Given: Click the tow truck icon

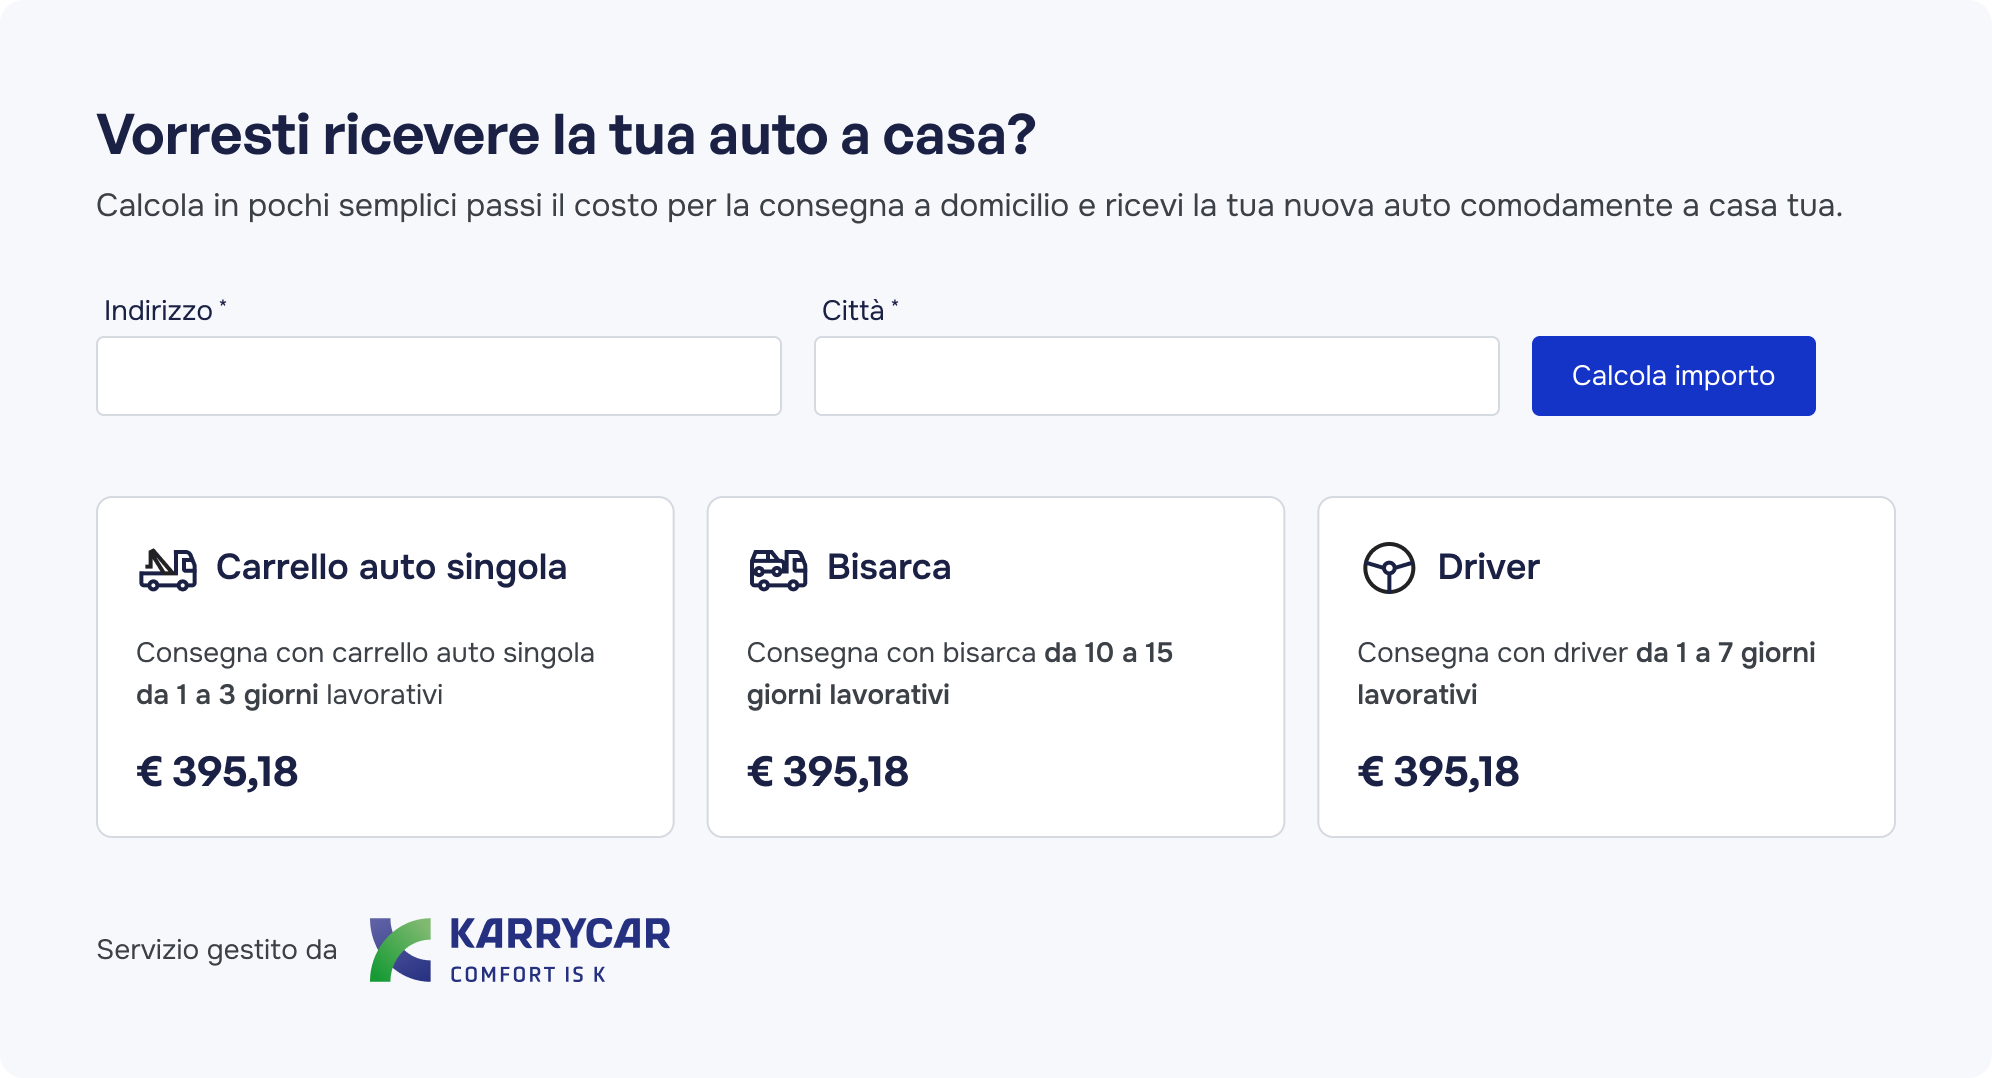Looking at the screenshot, I should [x=167, y=569].
